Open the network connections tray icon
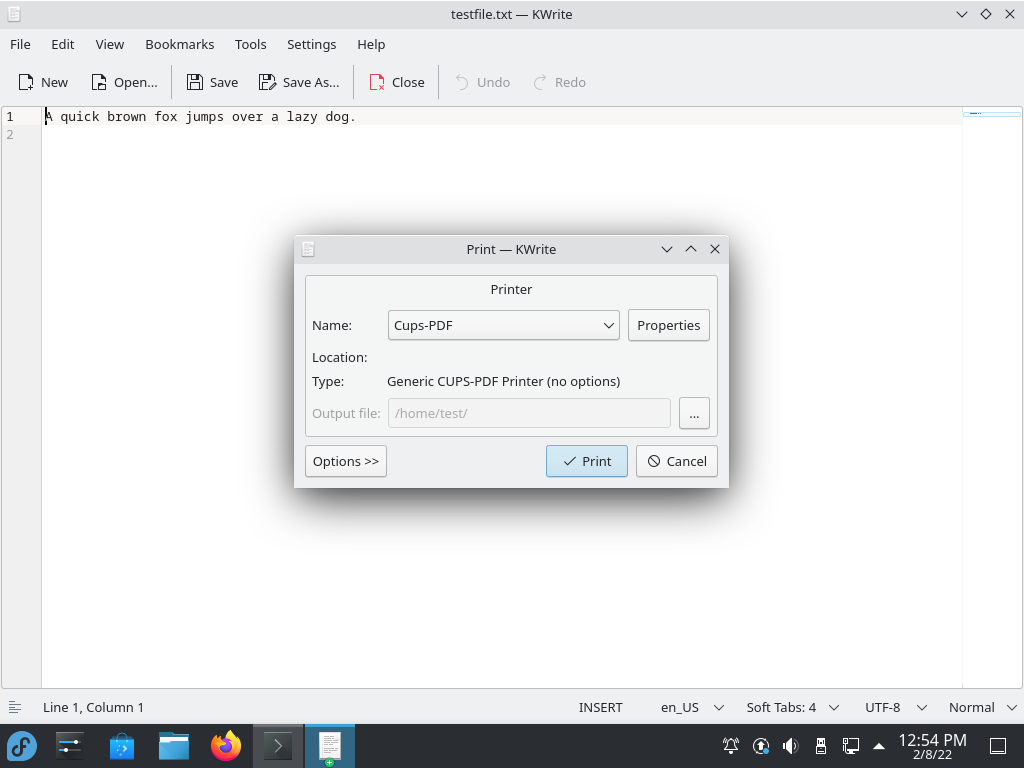The height and width of the screenshot is (768, 1024). pyautogui.click(x=850, y=746)
